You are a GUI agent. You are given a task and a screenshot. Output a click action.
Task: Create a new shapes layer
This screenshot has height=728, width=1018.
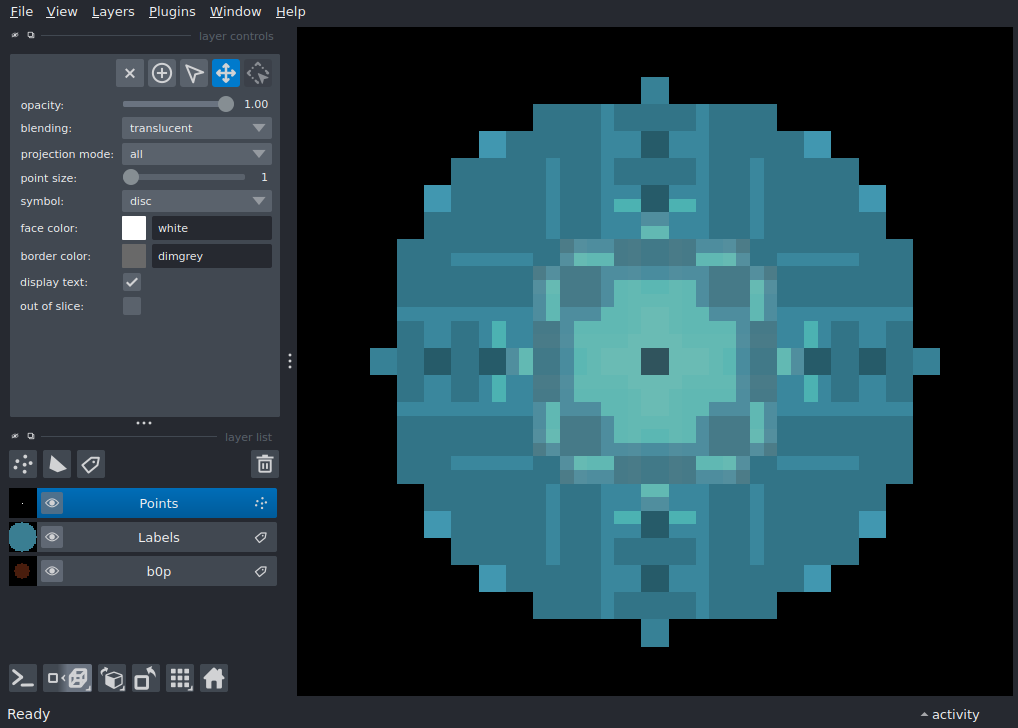click(57, 463)
